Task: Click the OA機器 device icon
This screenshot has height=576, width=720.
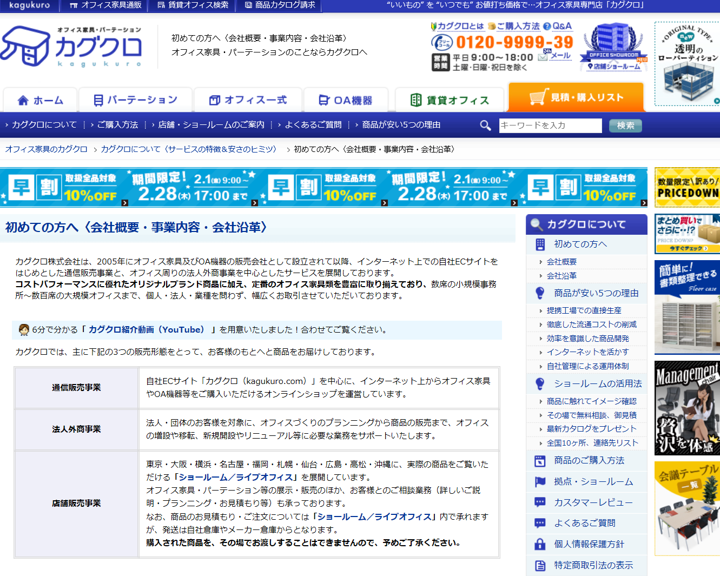Action: tap(324, 100)
